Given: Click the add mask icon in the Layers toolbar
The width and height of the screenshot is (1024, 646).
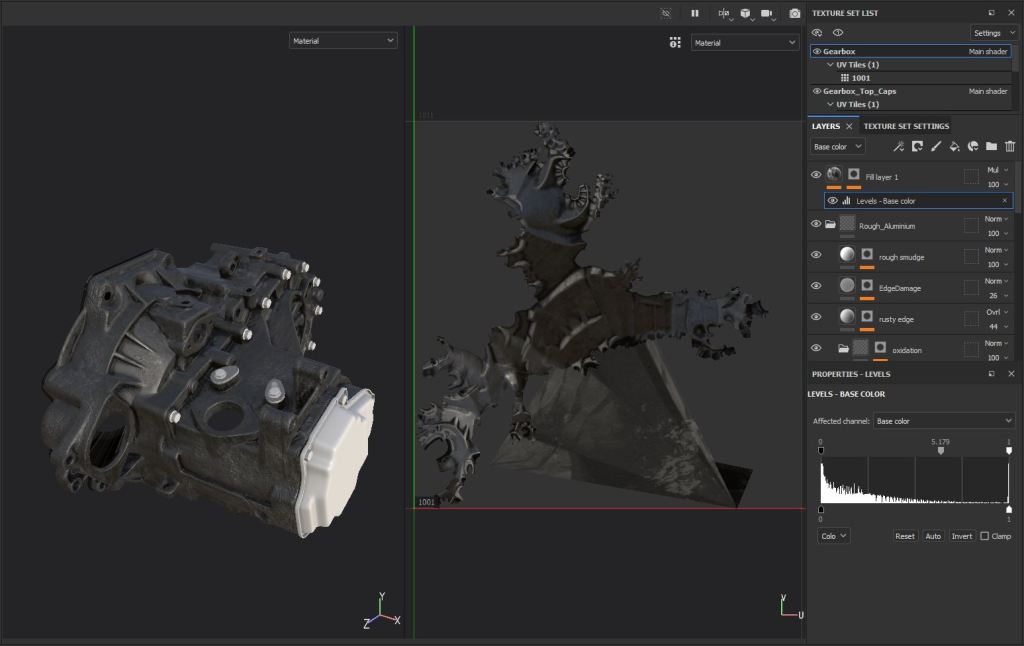Looking at the screenshot, I should coord(917,147).
